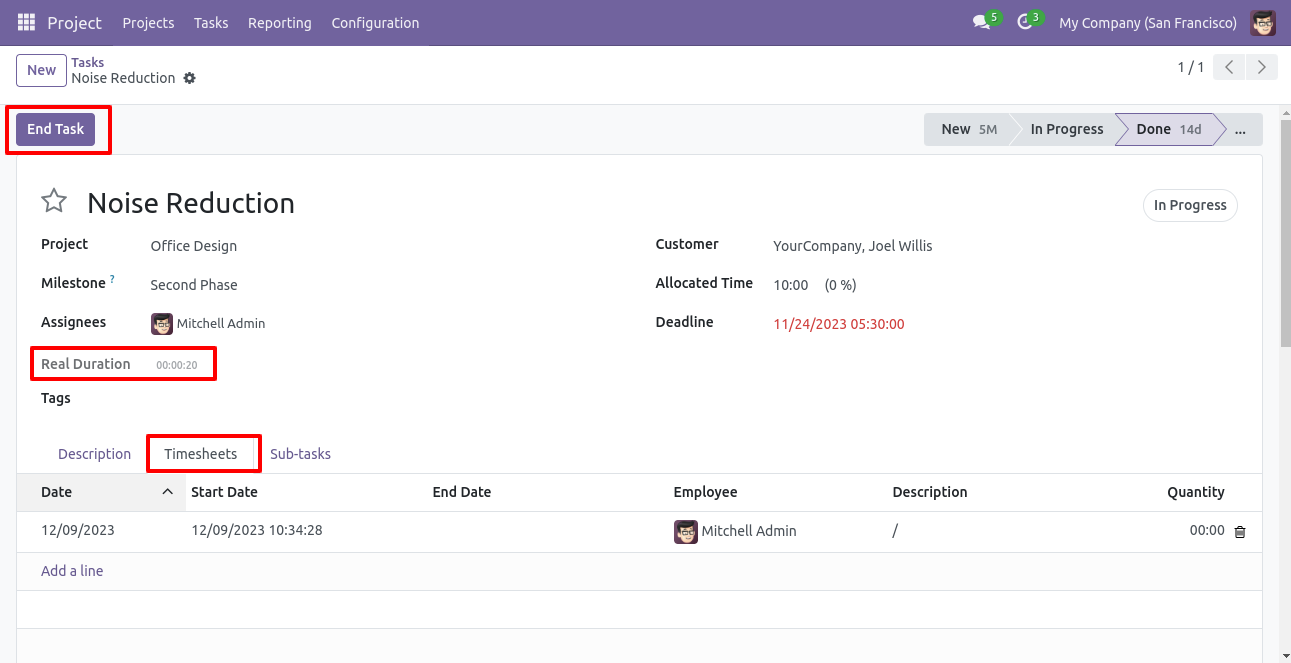Screen dimensions: 1291x663
Task: Click the user avatar in top bar
Action: [x=1263, y=22]
